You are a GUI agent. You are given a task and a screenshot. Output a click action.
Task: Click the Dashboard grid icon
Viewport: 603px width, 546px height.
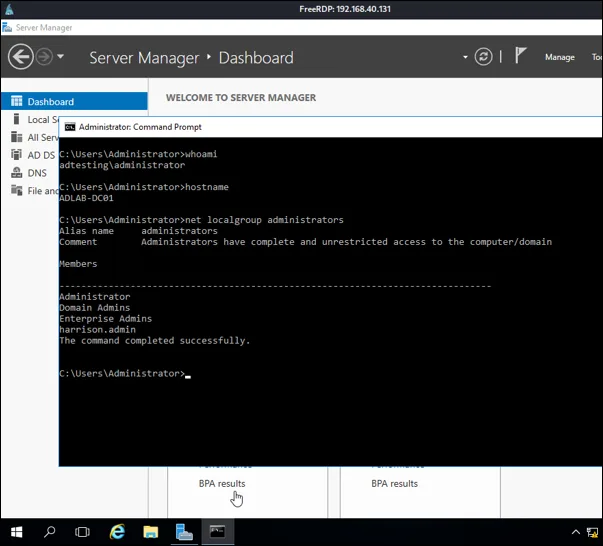pos(17,101)
